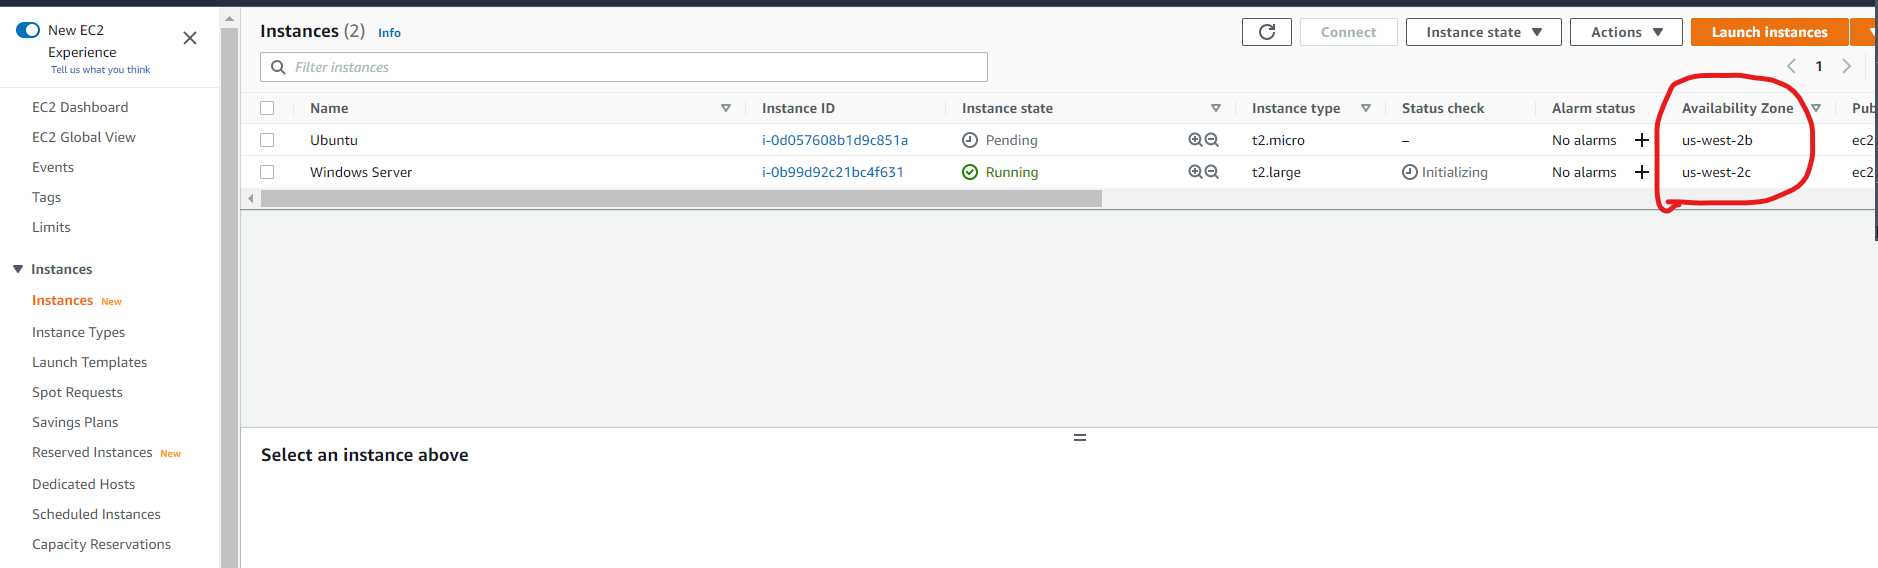Sort by Instance type column arrow
1878x568 pixels.
[x=1366, y=108]
